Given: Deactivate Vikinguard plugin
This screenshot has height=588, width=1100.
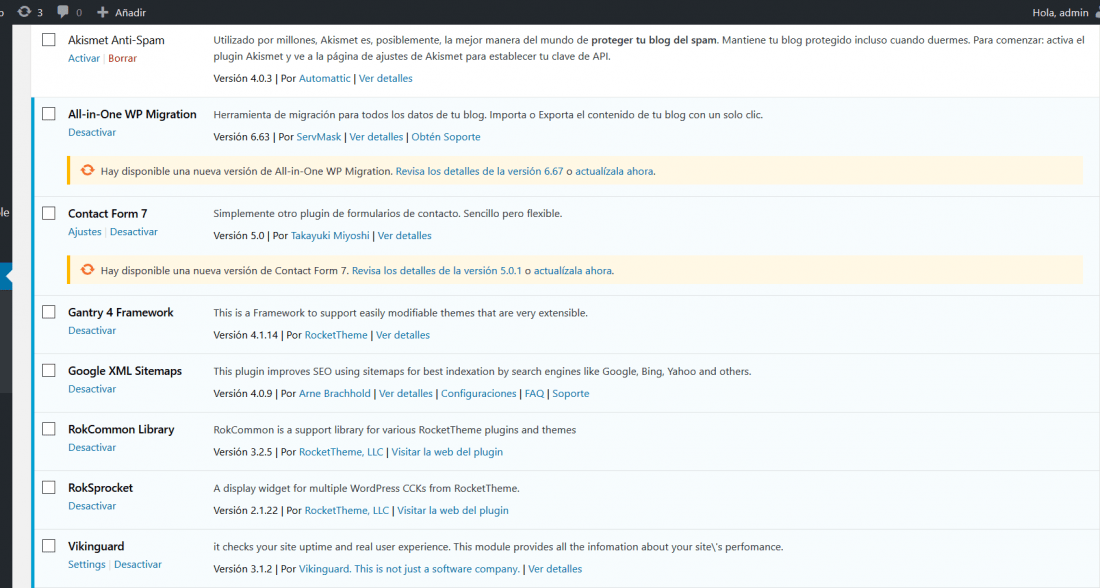Looking at the screenshot, I should coord(138,564).
